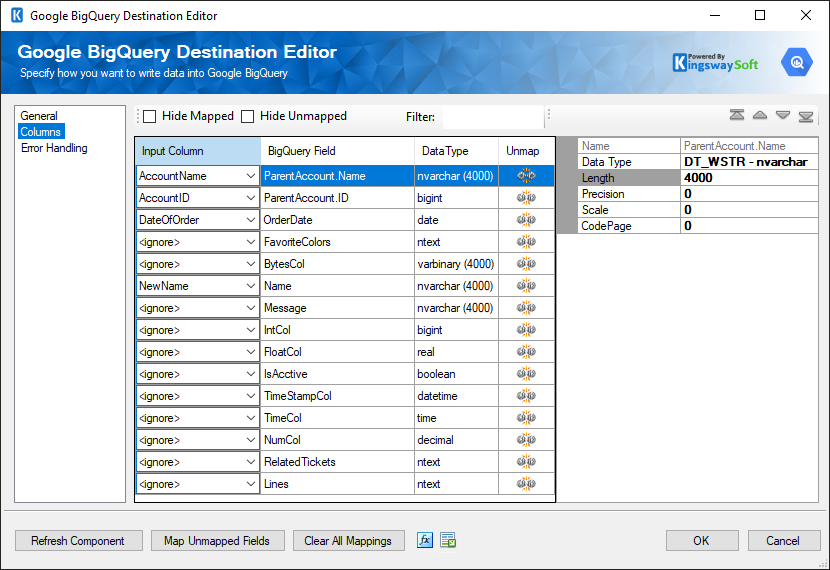Select the decimal data type cell

(456, 440)
